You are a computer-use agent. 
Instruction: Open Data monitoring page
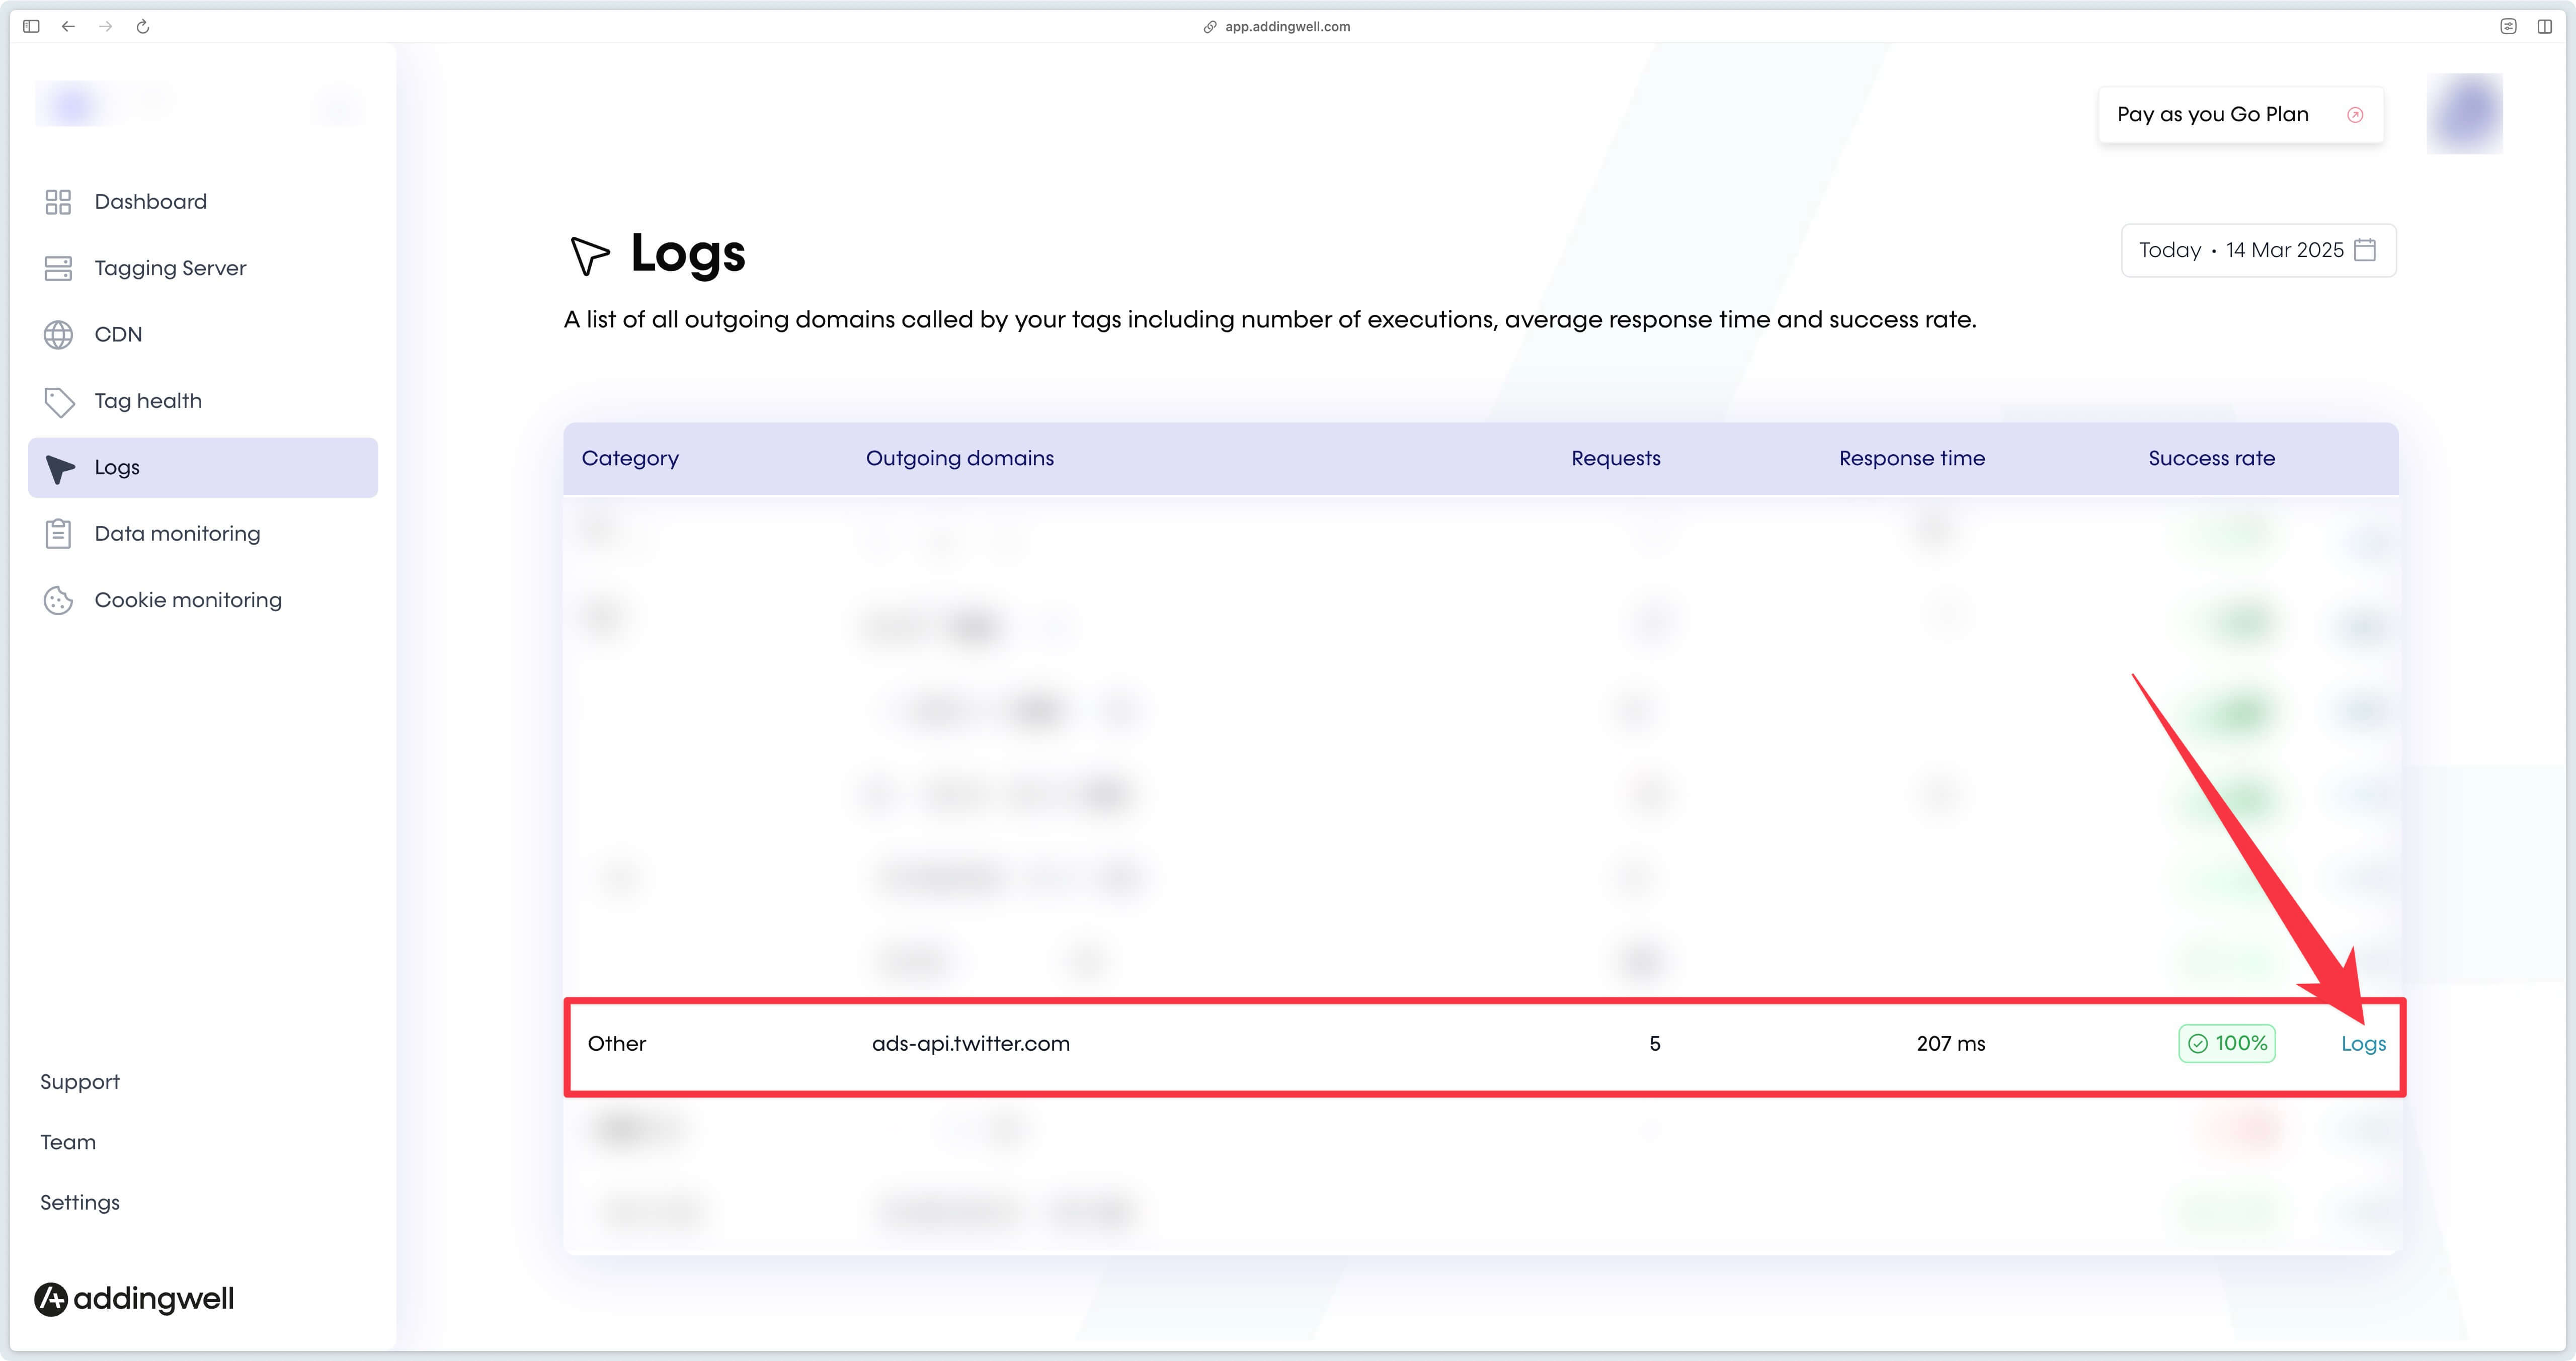(203, 534)
